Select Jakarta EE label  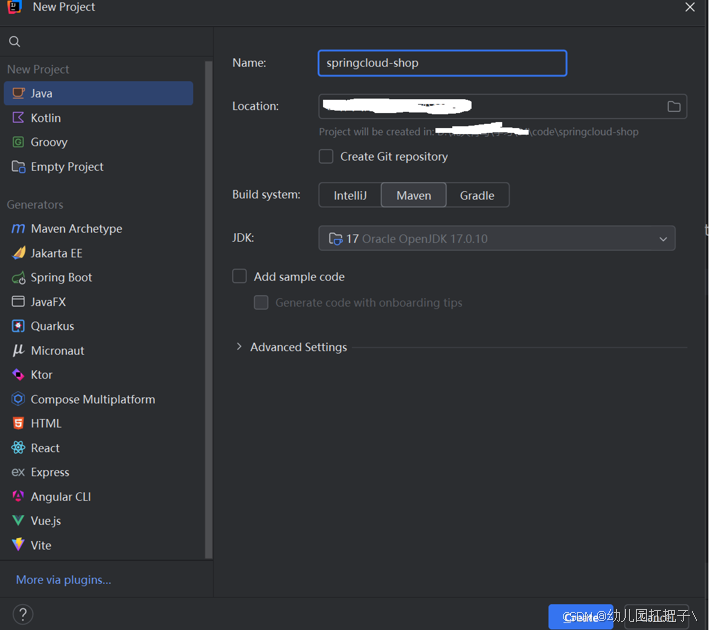(57, 253)
